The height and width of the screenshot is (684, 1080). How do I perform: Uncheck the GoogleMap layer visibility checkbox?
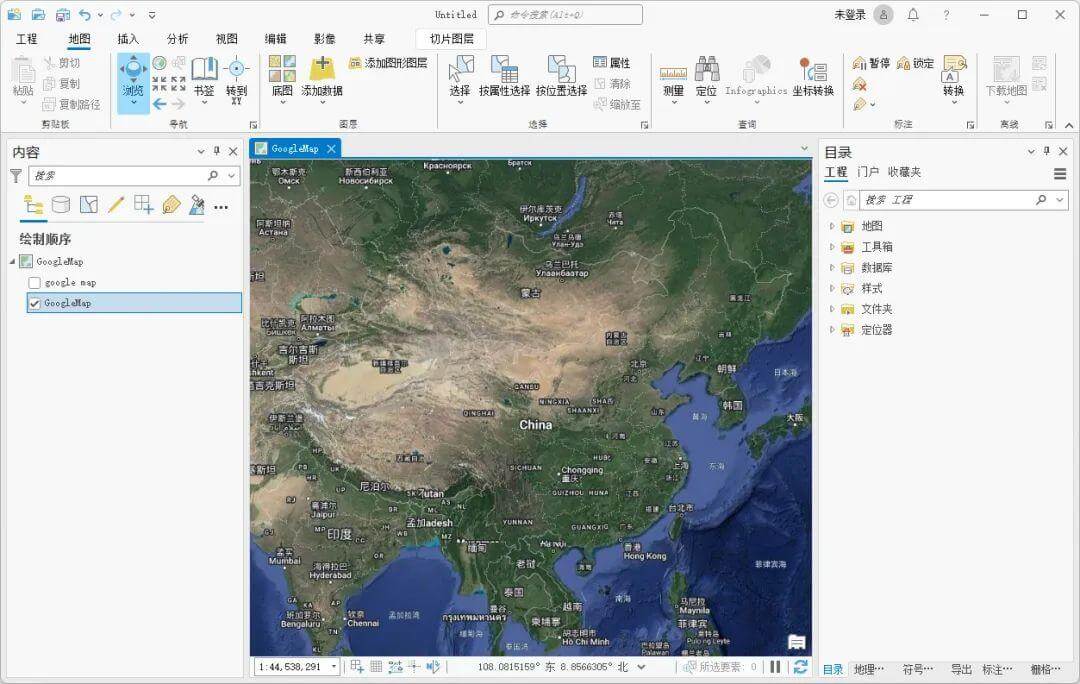tap(35, 303)
